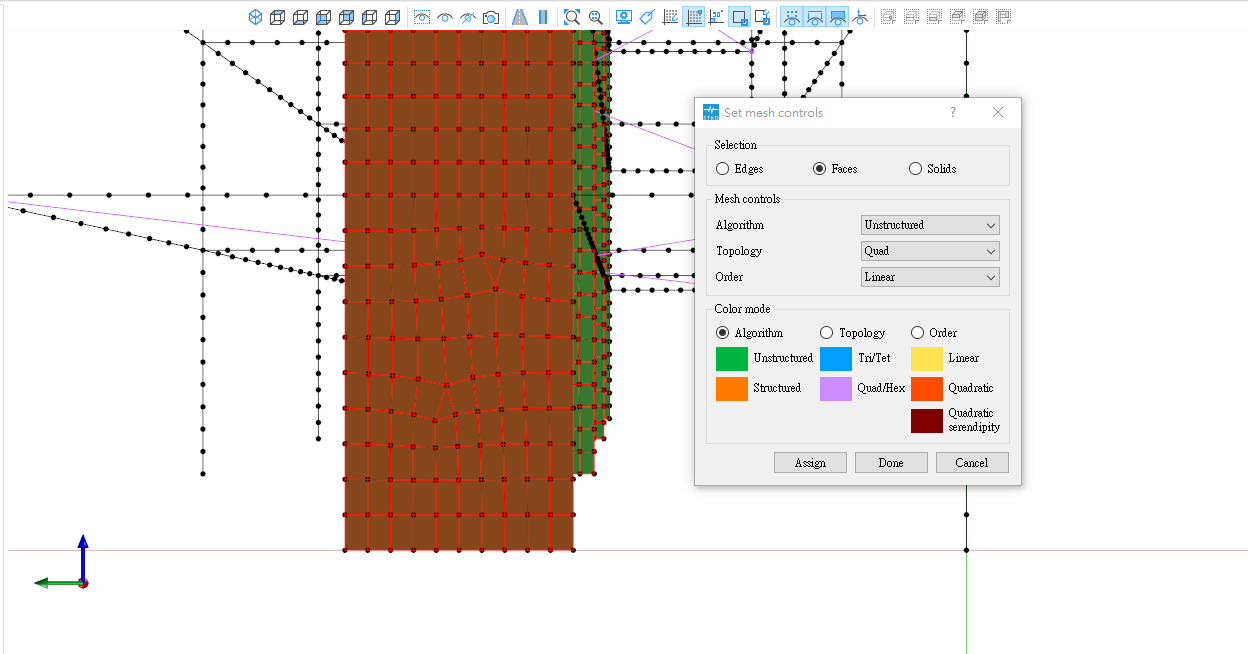The width and height of the screenshot is (1248, 654).
Task: Click the first greyed selection filter box icon
Action: pyautogui.click(x=888, y=17)
